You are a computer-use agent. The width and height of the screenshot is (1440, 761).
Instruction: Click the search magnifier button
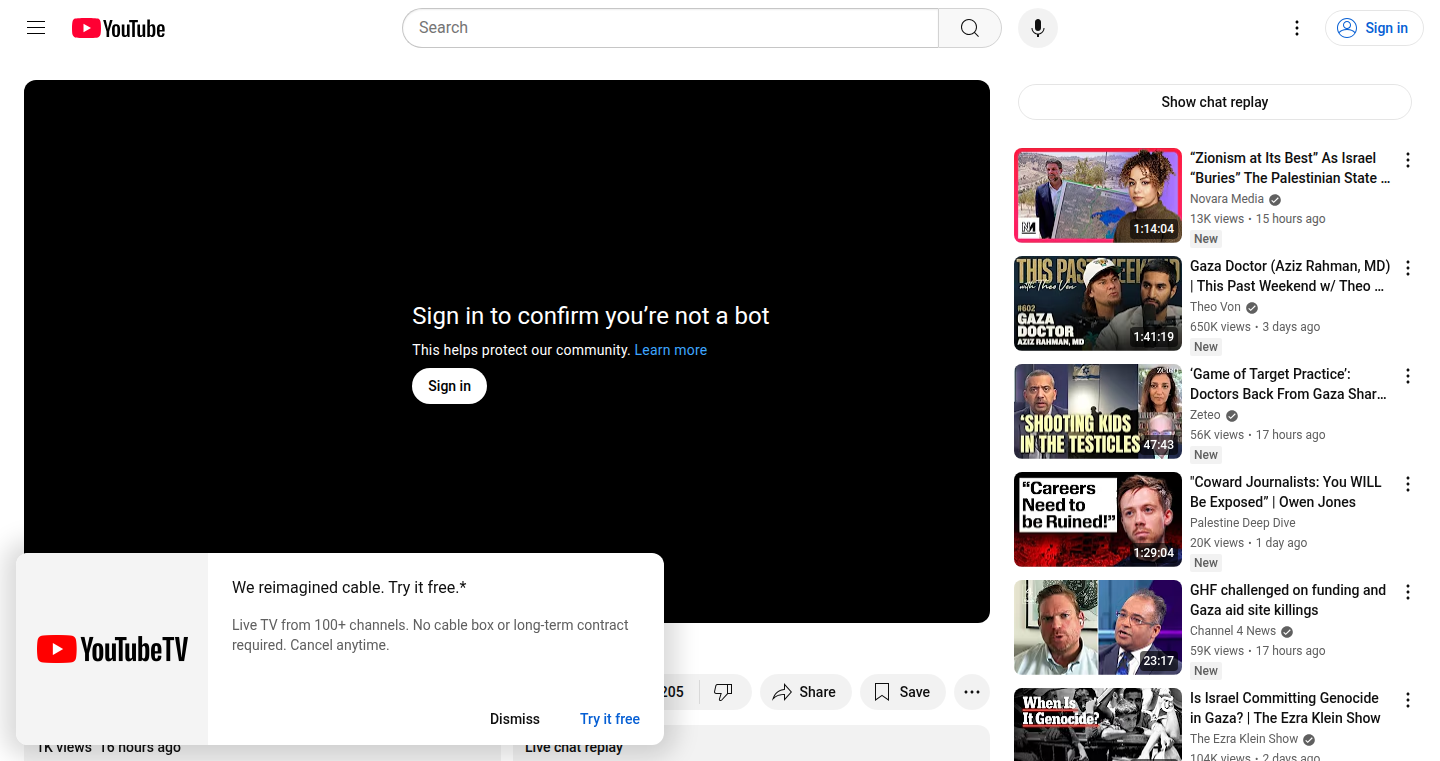click(970, 28)
